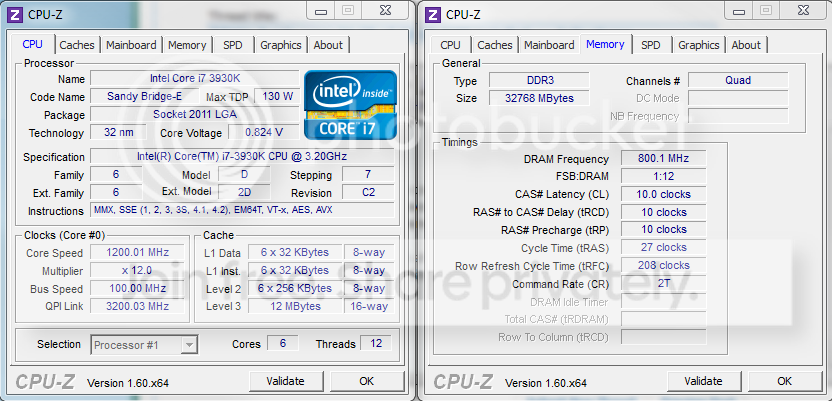Click the Core Voltage value 0.824 V

pyautogui.click(x=264, y=132)
